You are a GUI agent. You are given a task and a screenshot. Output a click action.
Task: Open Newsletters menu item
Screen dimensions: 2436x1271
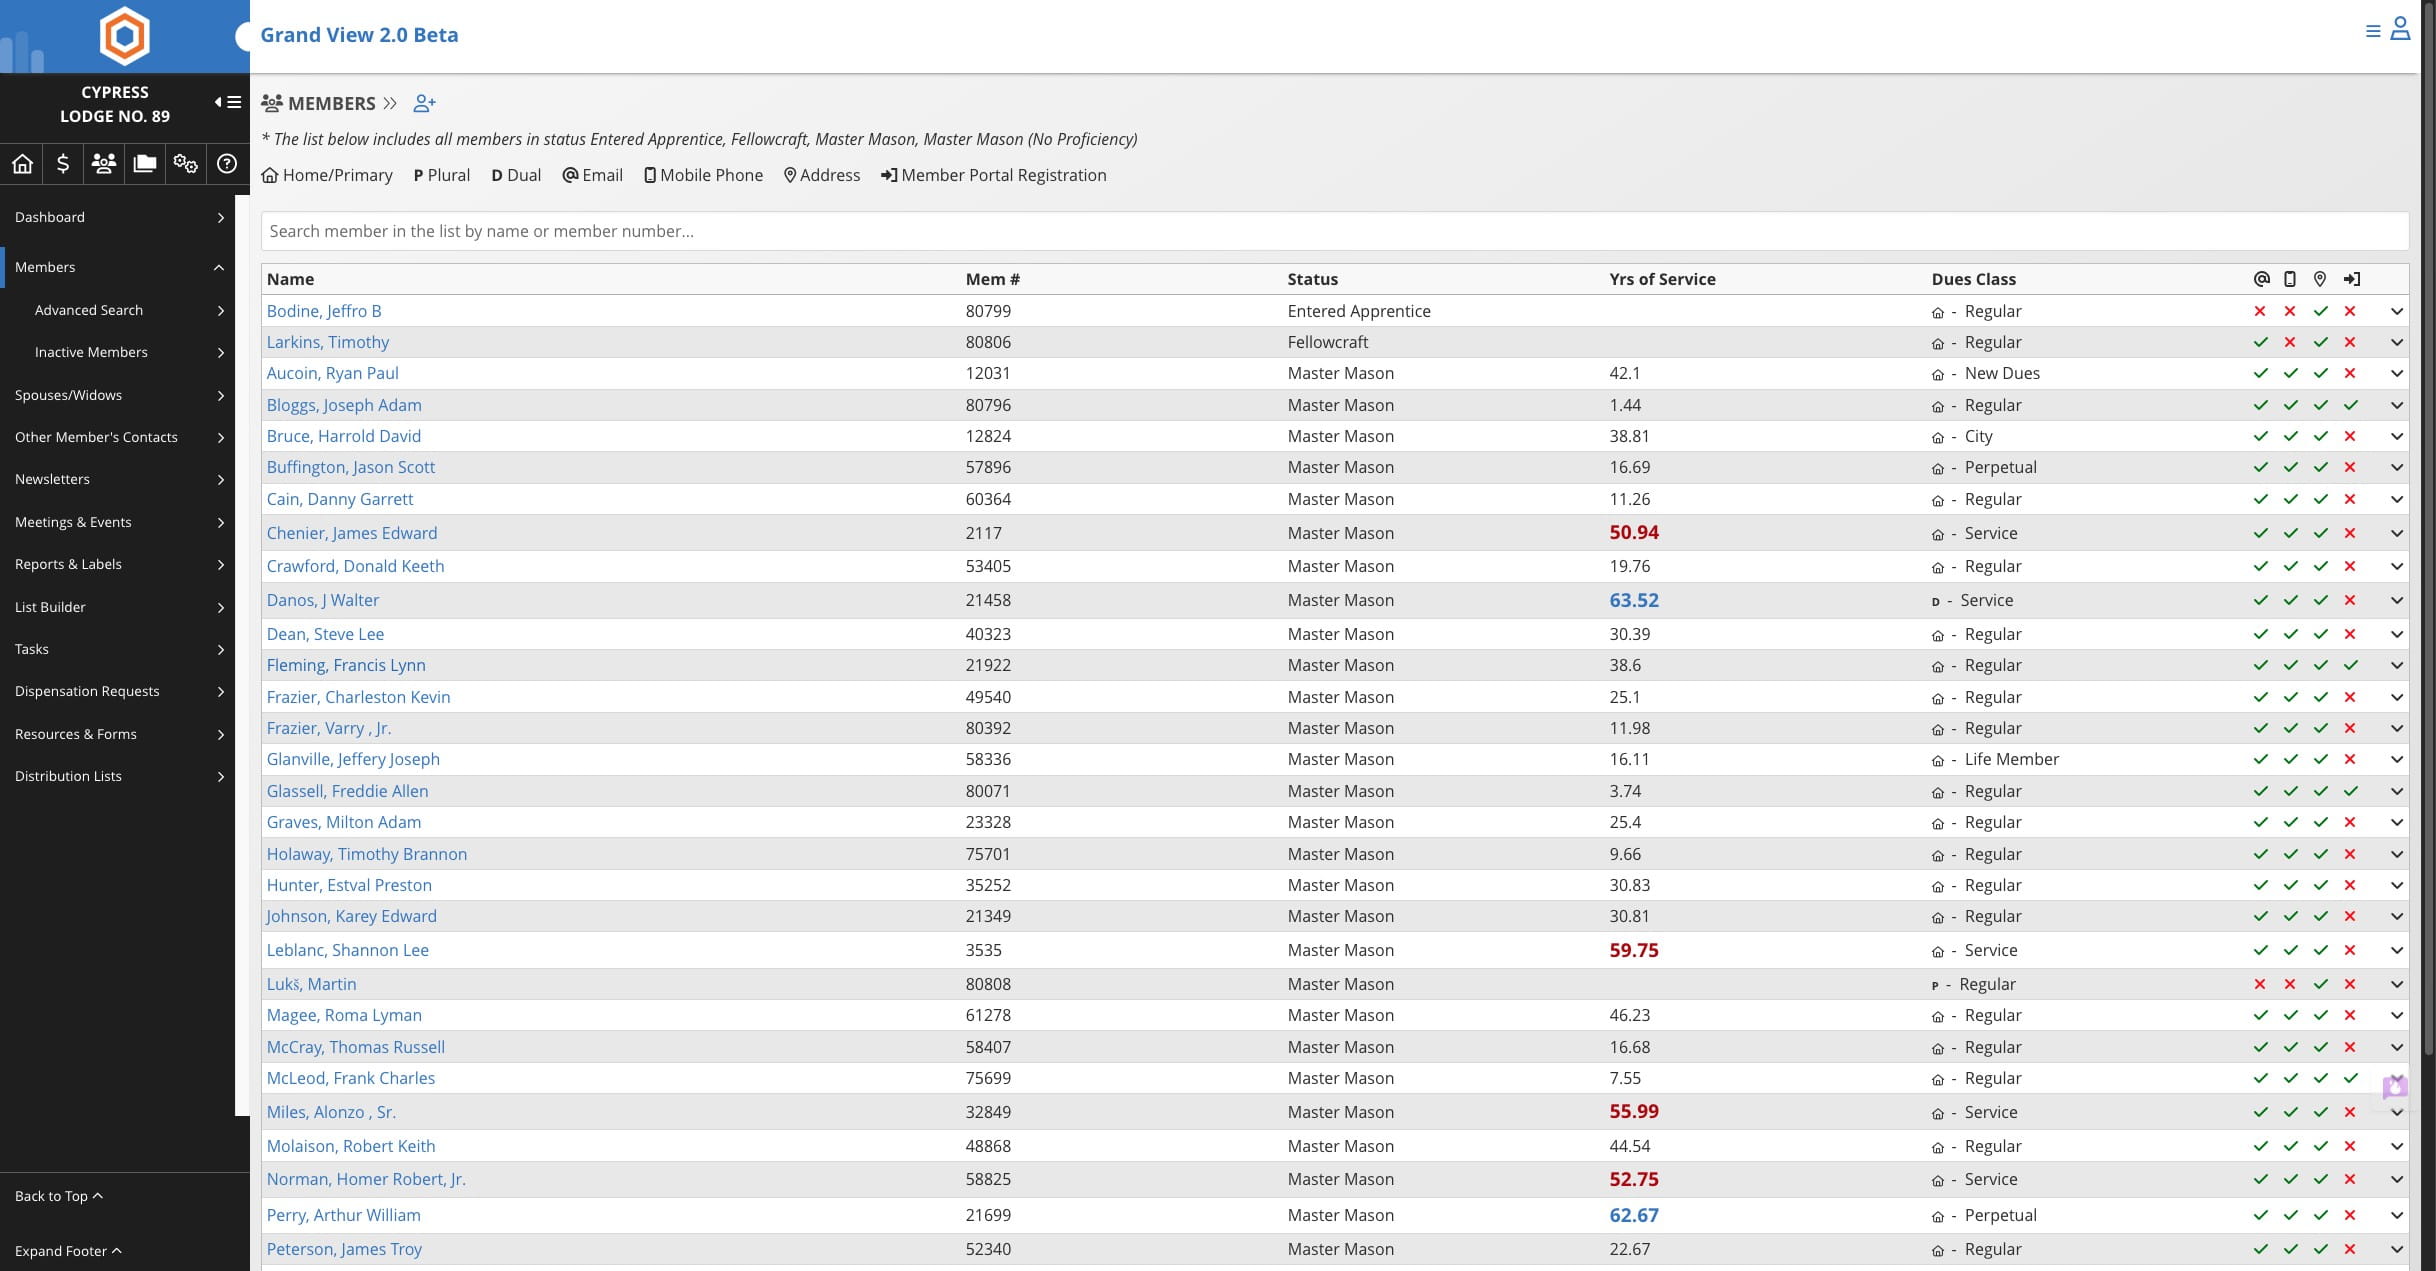118,479
